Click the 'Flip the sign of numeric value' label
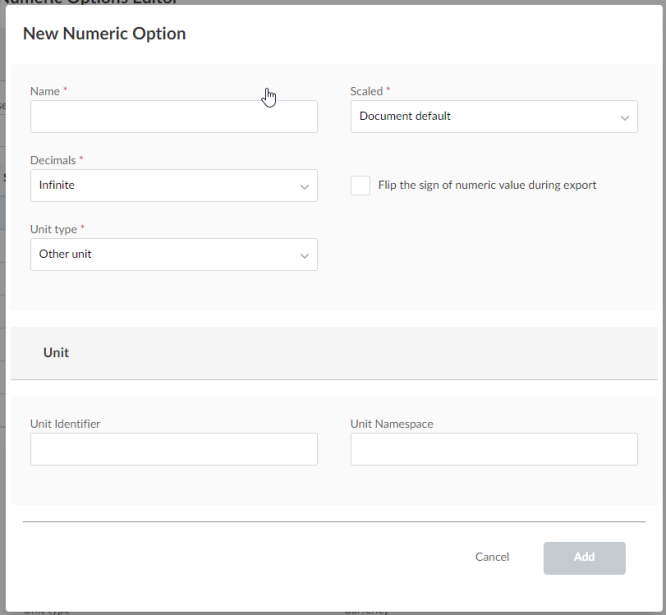666x615 pixels. (x=487, y=186)
